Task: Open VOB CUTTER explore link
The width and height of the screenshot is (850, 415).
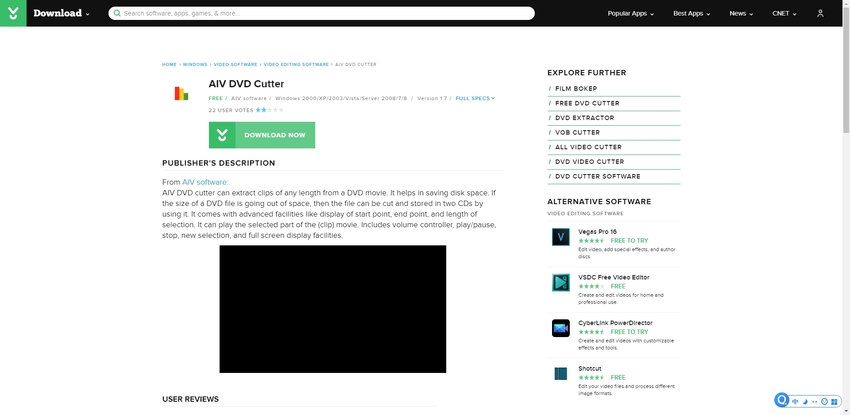Action: [577, 132]
